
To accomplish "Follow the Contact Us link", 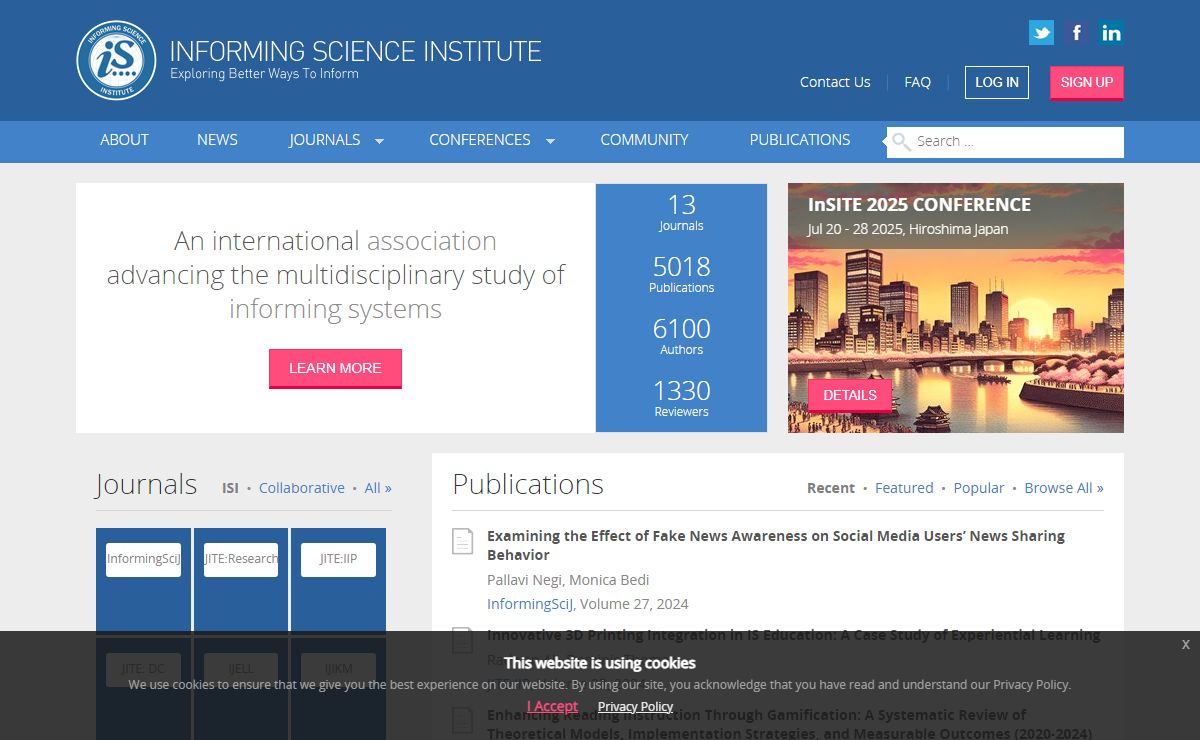I will [835, 82].
